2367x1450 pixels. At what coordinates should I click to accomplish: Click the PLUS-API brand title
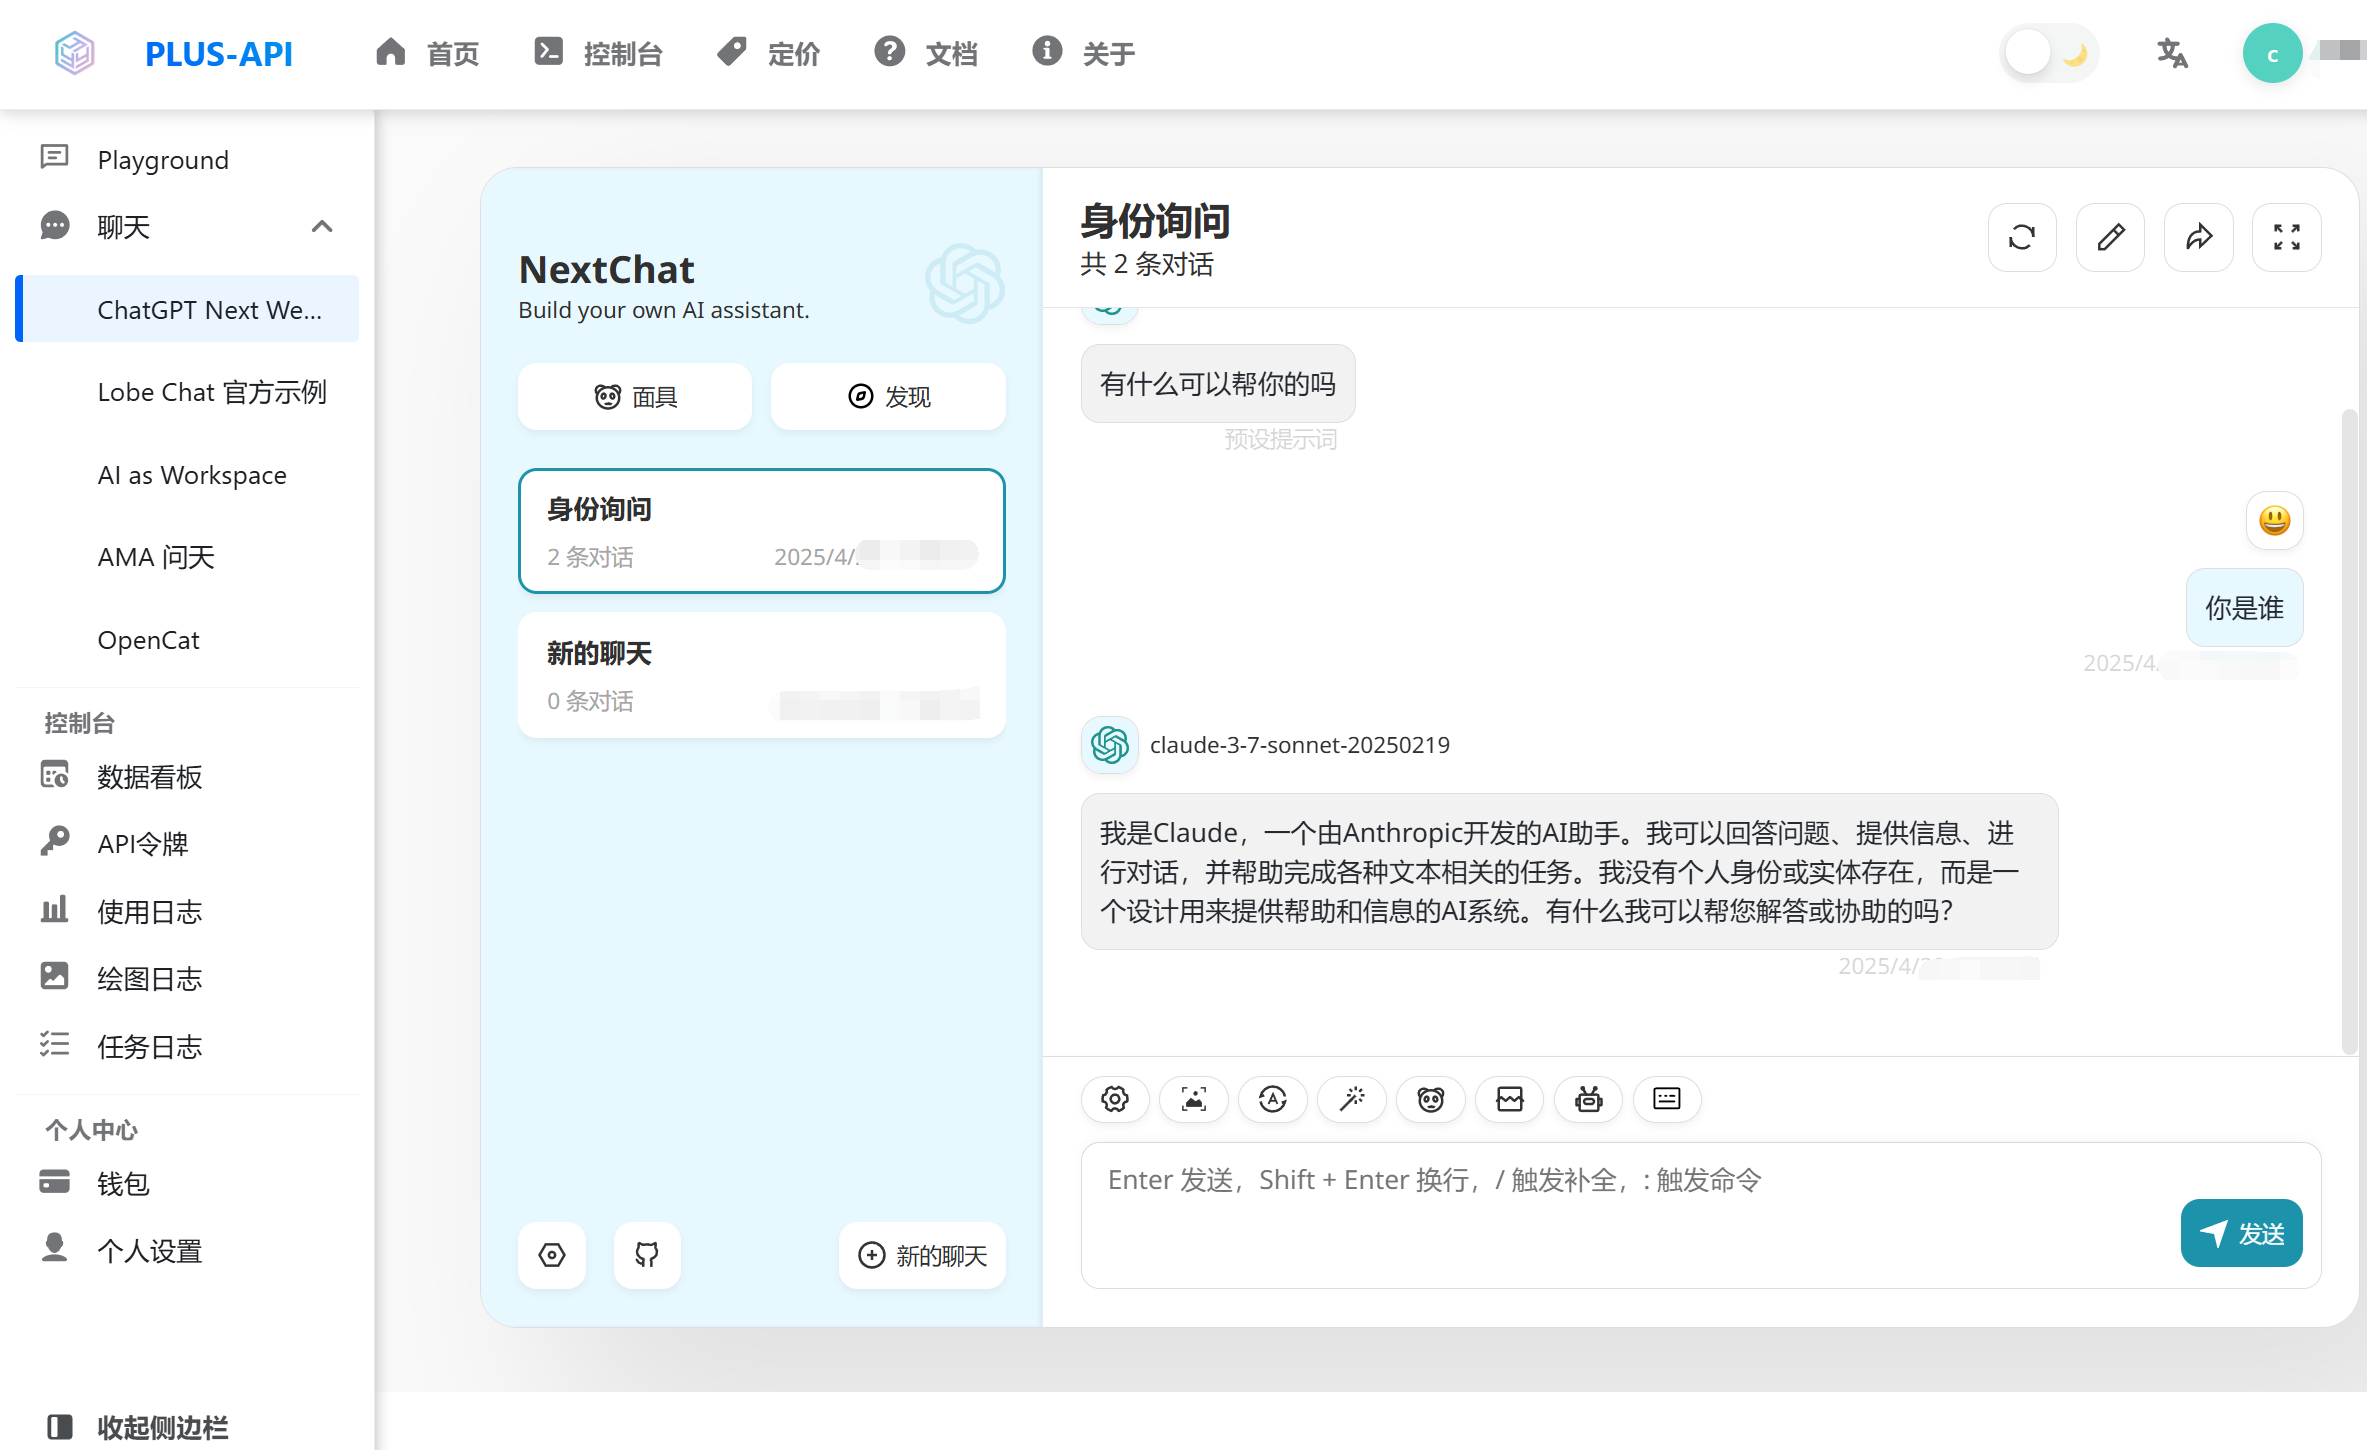219,53
